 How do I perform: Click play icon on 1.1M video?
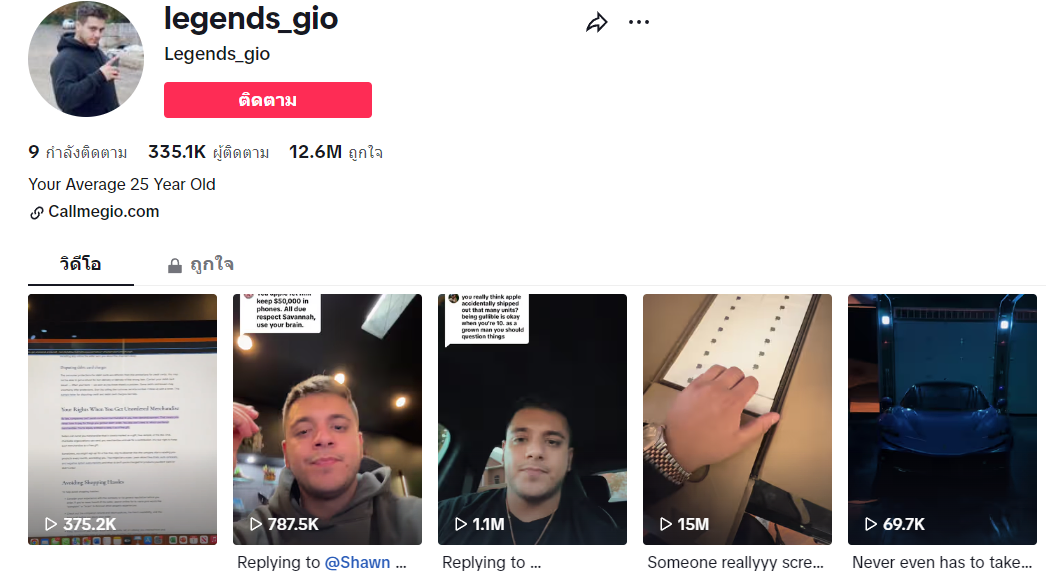click(x=460, y=524)
